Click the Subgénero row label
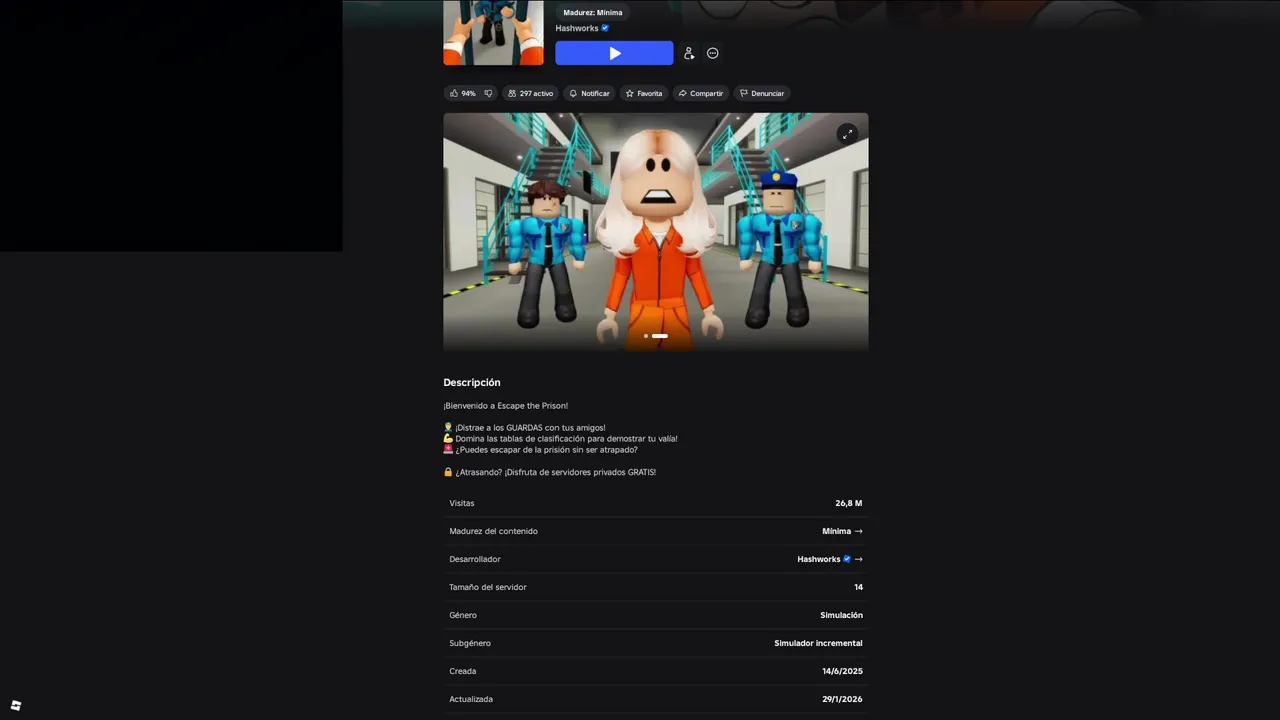This screenshot has width=1280, height=720. point(470,643)
